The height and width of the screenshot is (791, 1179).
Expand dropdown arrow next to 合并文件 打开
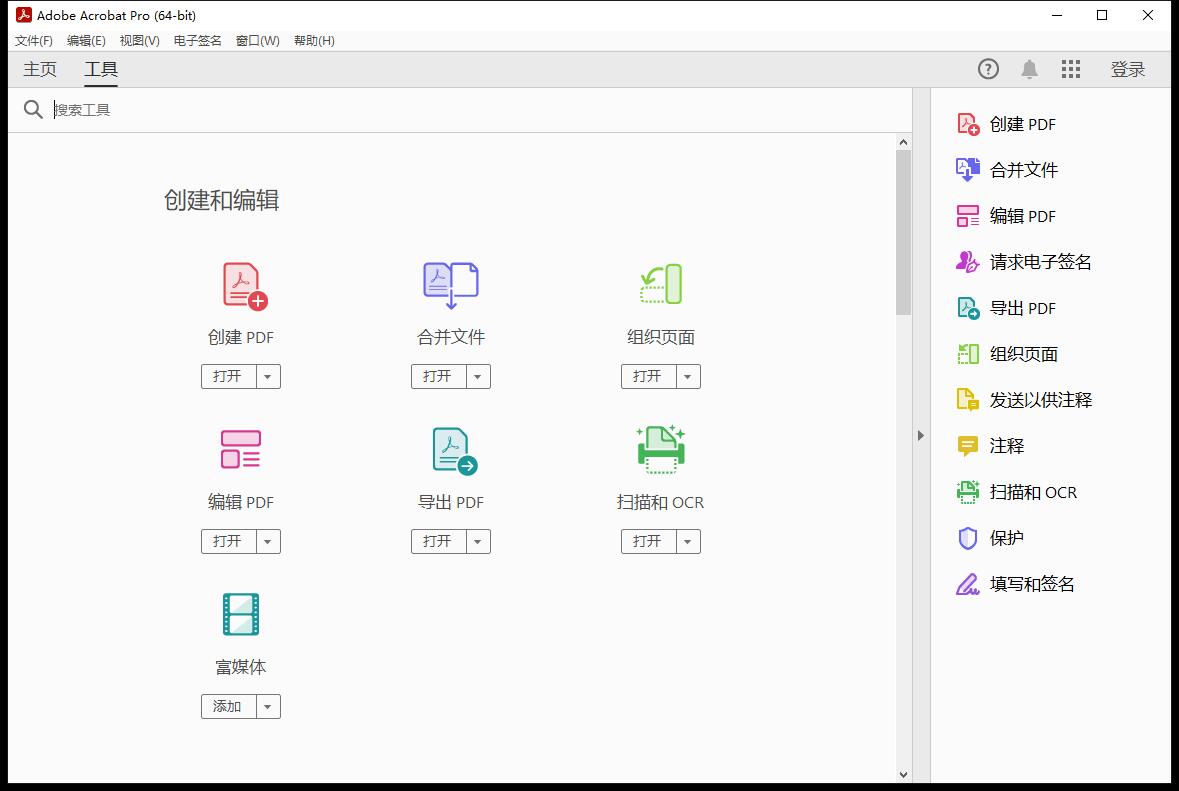[477, 377]
